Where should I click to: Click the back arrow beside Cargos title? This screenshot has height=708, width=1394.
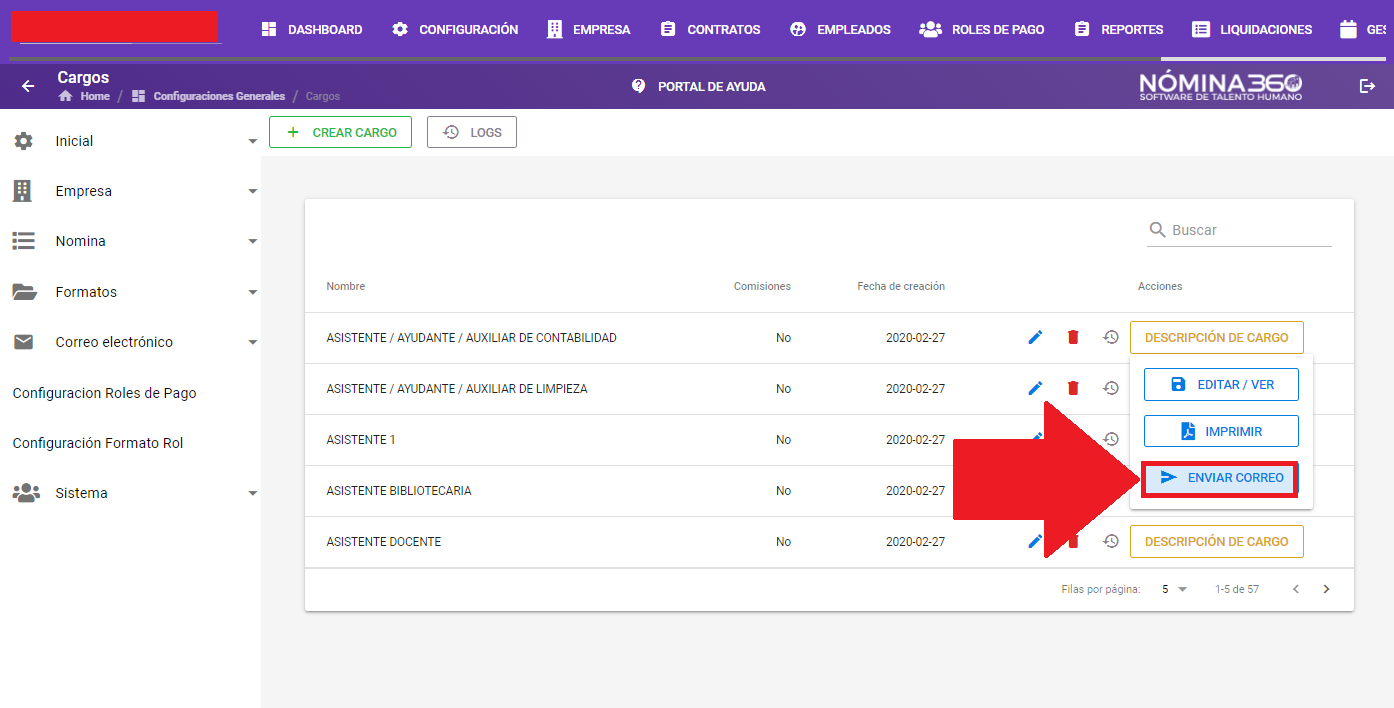point(28,86)
